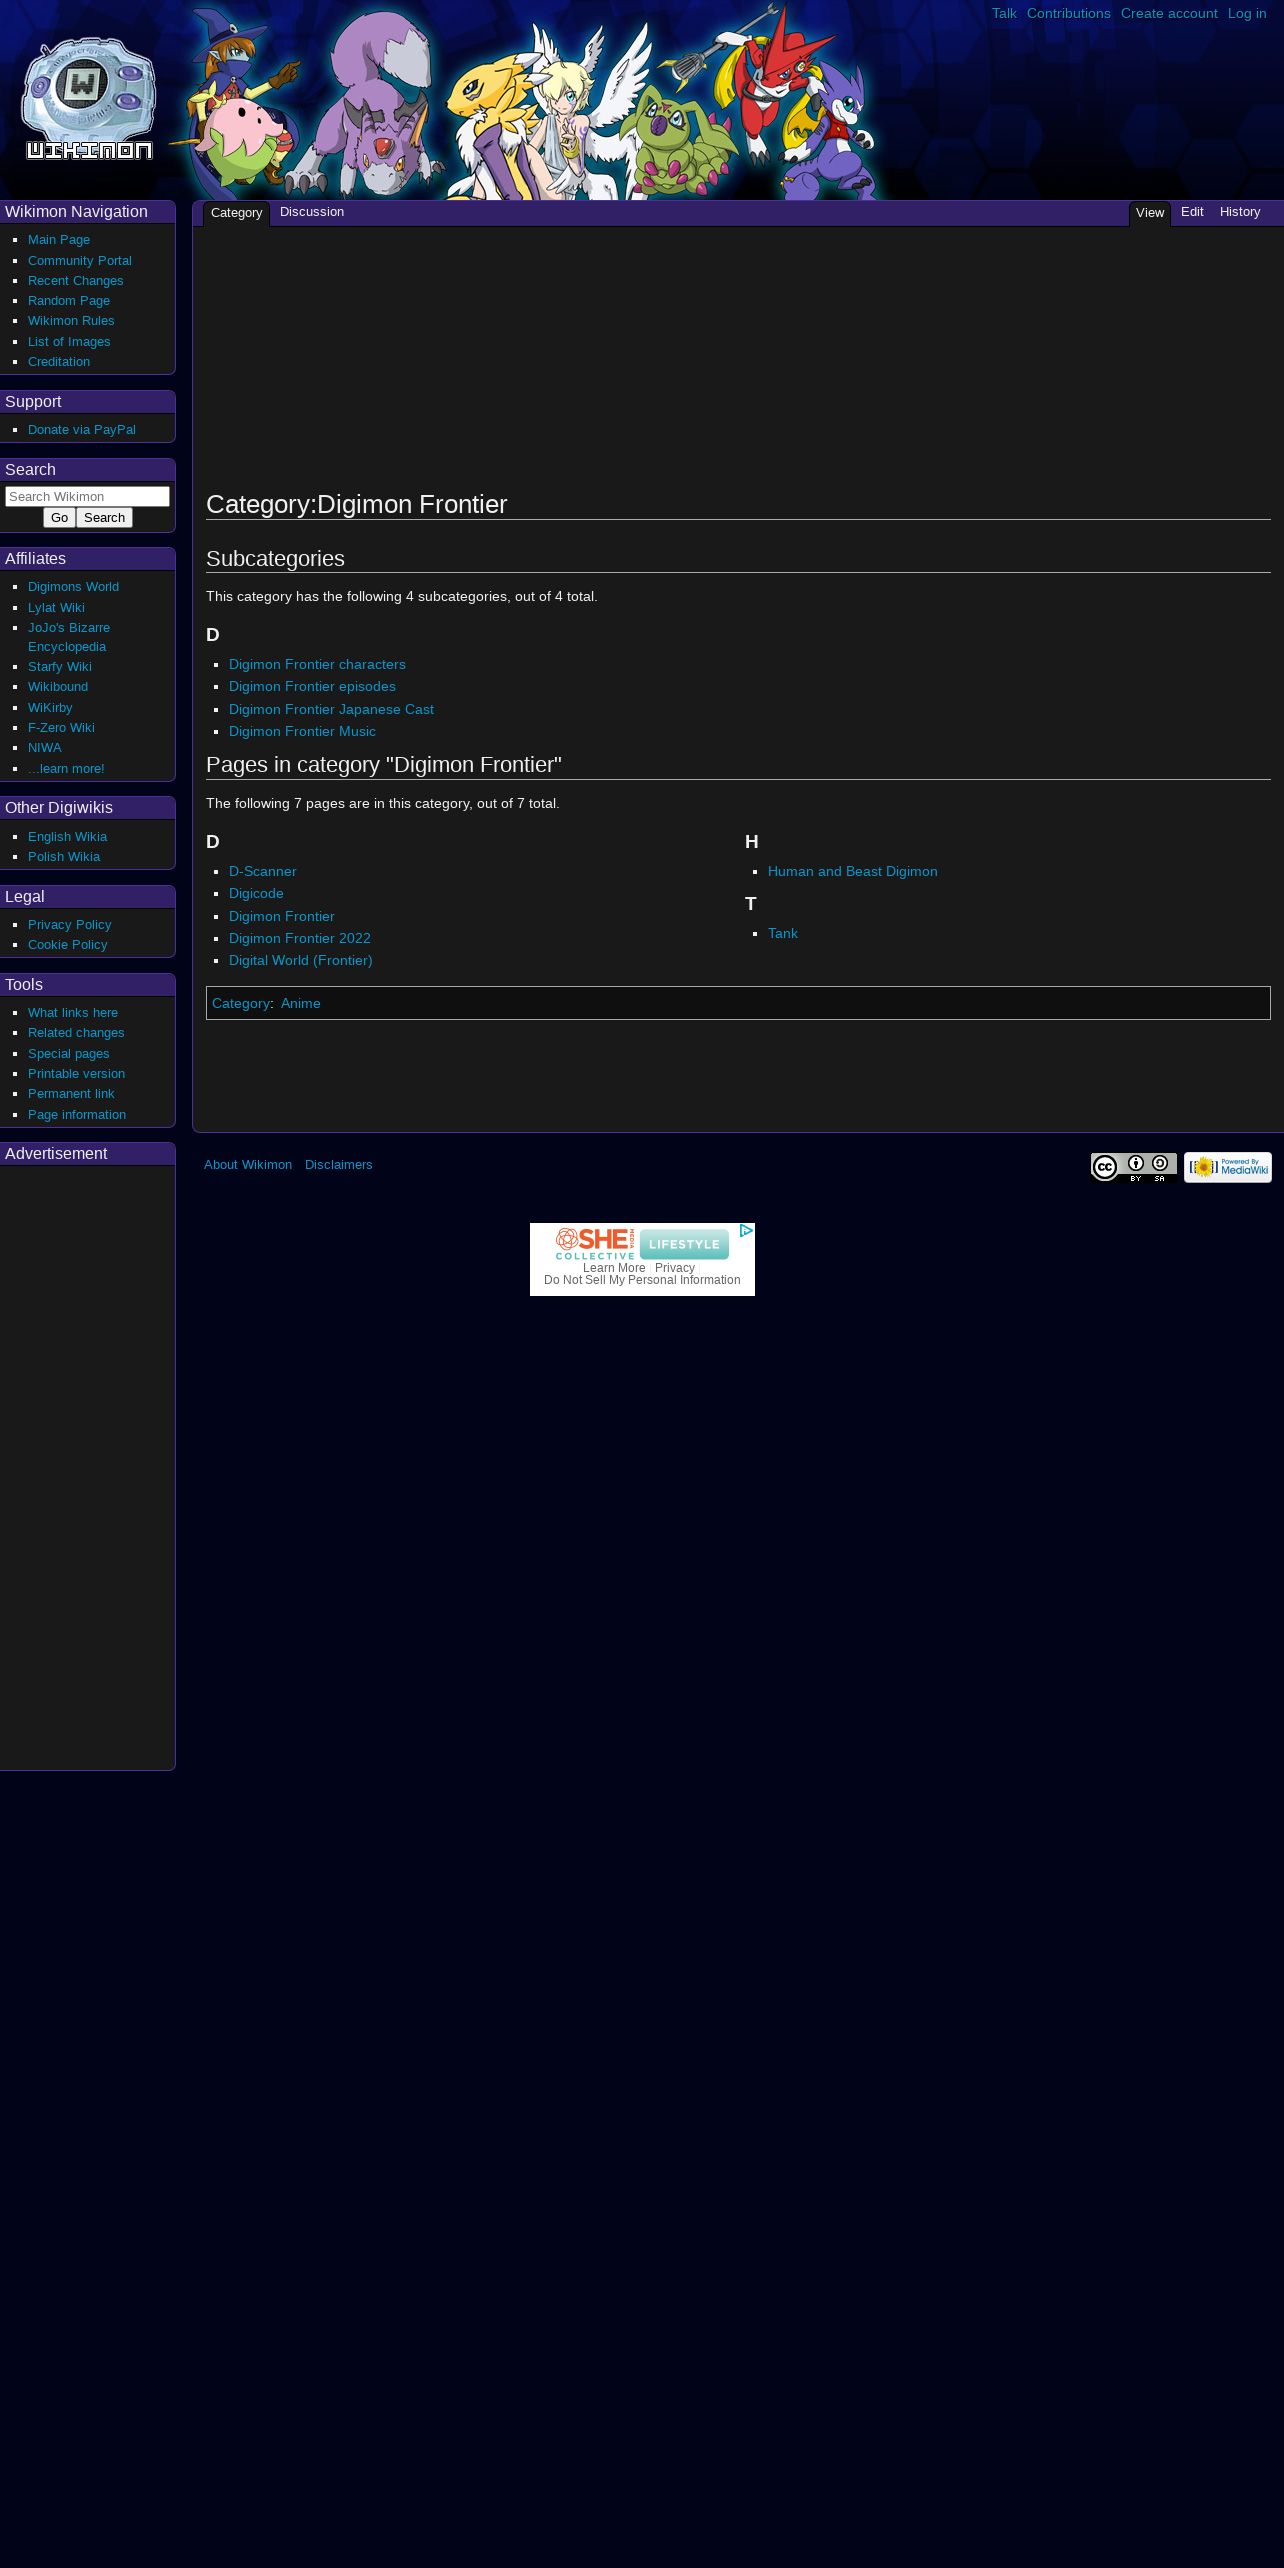This screenshot has height=2568, width=1284.
Task: Open the page History tab
Action: pyautogui.click(x=1240, y=212)
